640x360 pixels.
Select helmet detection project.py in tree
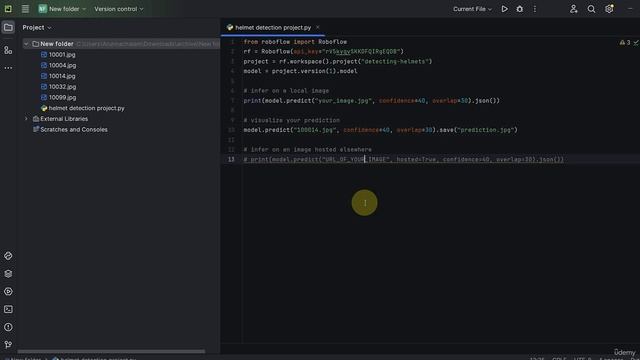click(x=83, y=108)
